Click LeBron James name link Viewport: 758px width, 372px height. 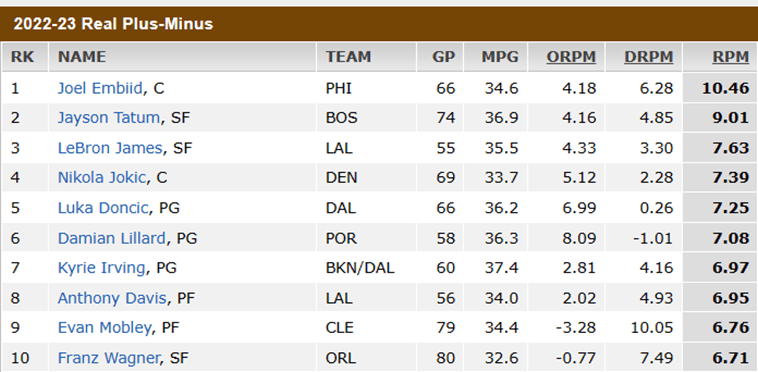110,148
